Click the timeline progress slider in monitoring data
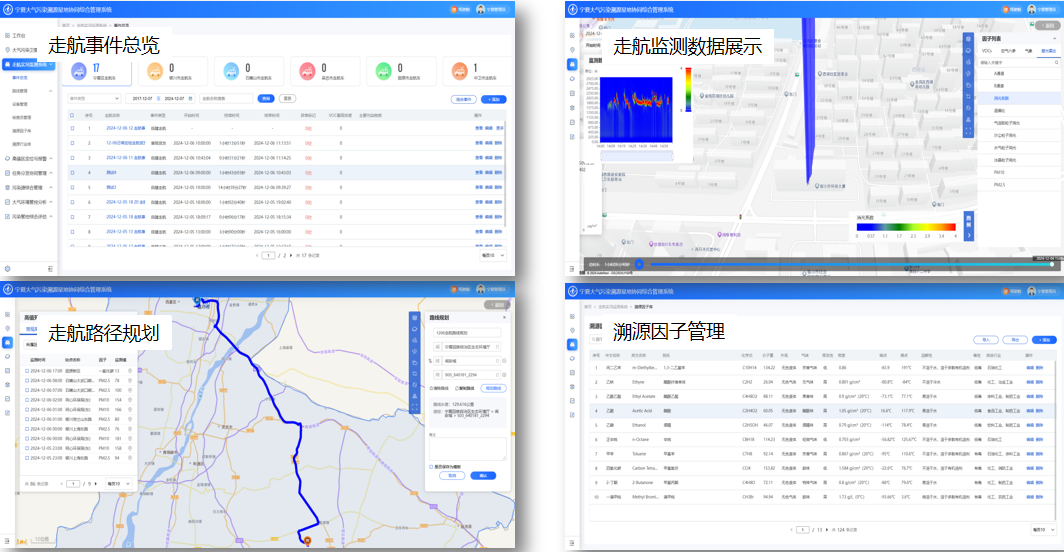 click(850, 264)
